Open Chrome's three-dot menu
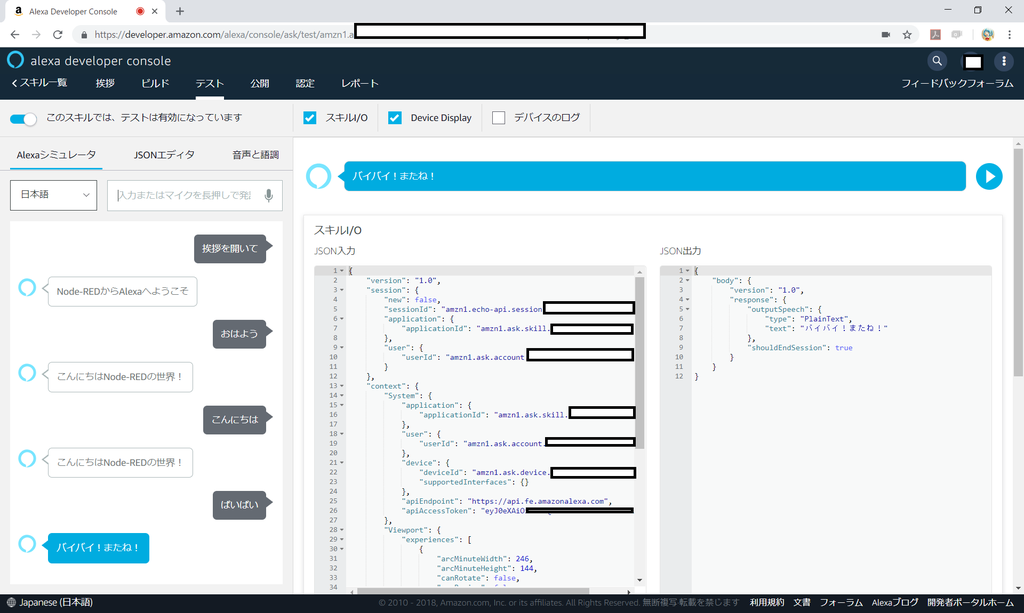Viewport: 1024px width, 613px height. (1010, 35)
